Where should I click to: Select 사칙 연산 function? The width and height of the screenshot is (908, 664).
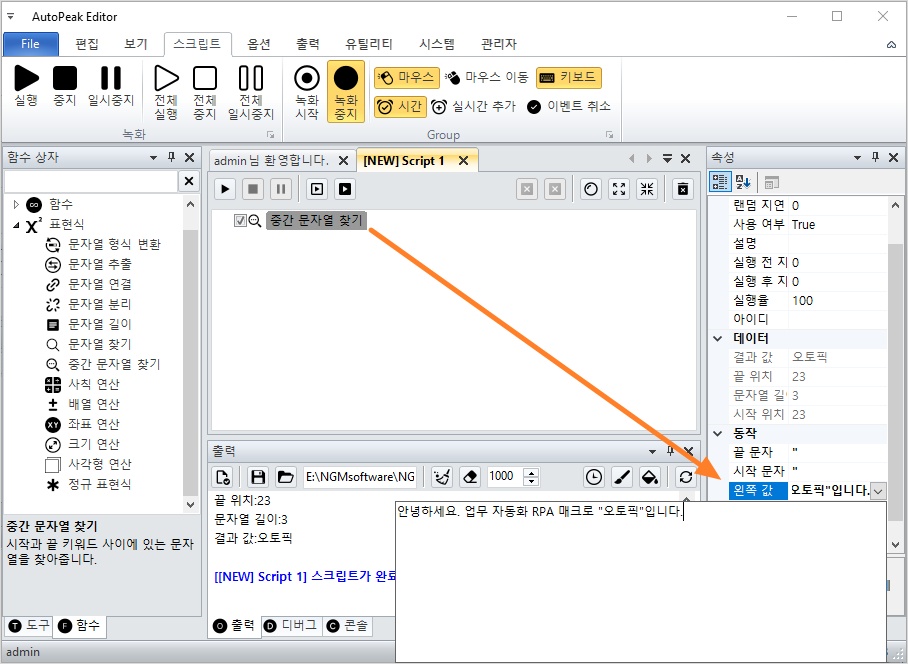tap(93, 384)
